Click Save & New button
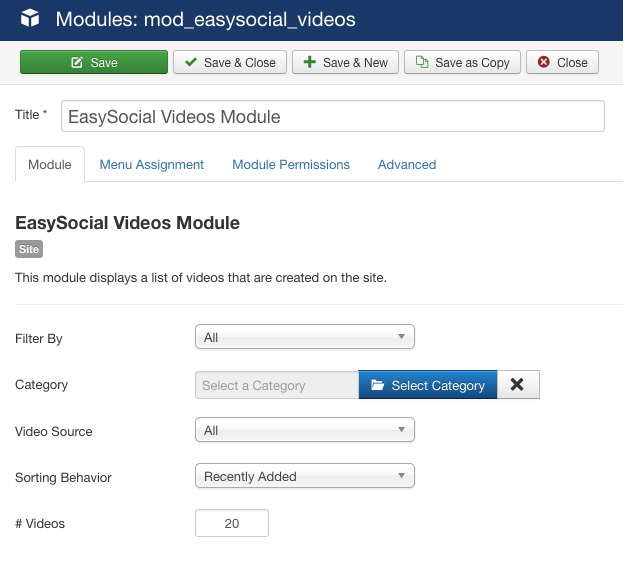The image size is (623, 563). pos(345,62)
